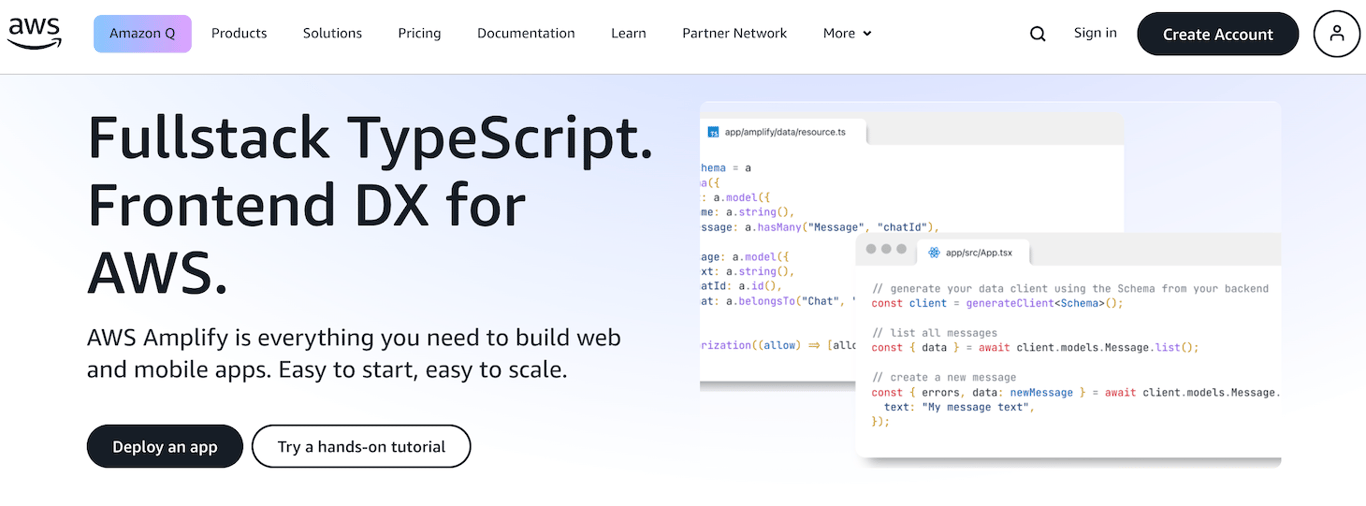Click the Deploy an app button
This screenshot has height=506, width=1366.
tap(165, 446)
